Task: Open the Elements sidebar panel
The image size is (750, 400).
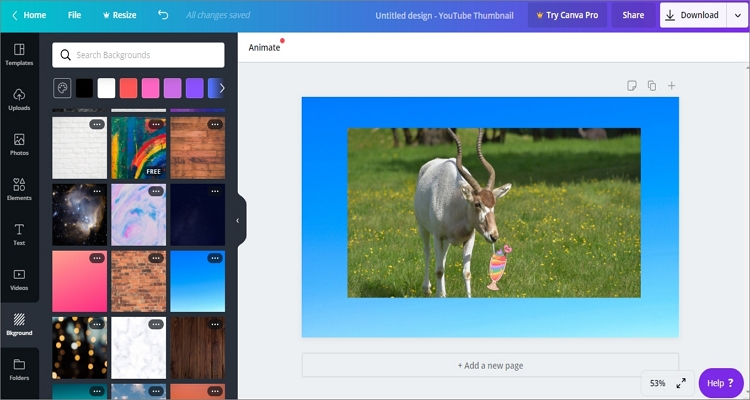Action: (x=19, y=189)
